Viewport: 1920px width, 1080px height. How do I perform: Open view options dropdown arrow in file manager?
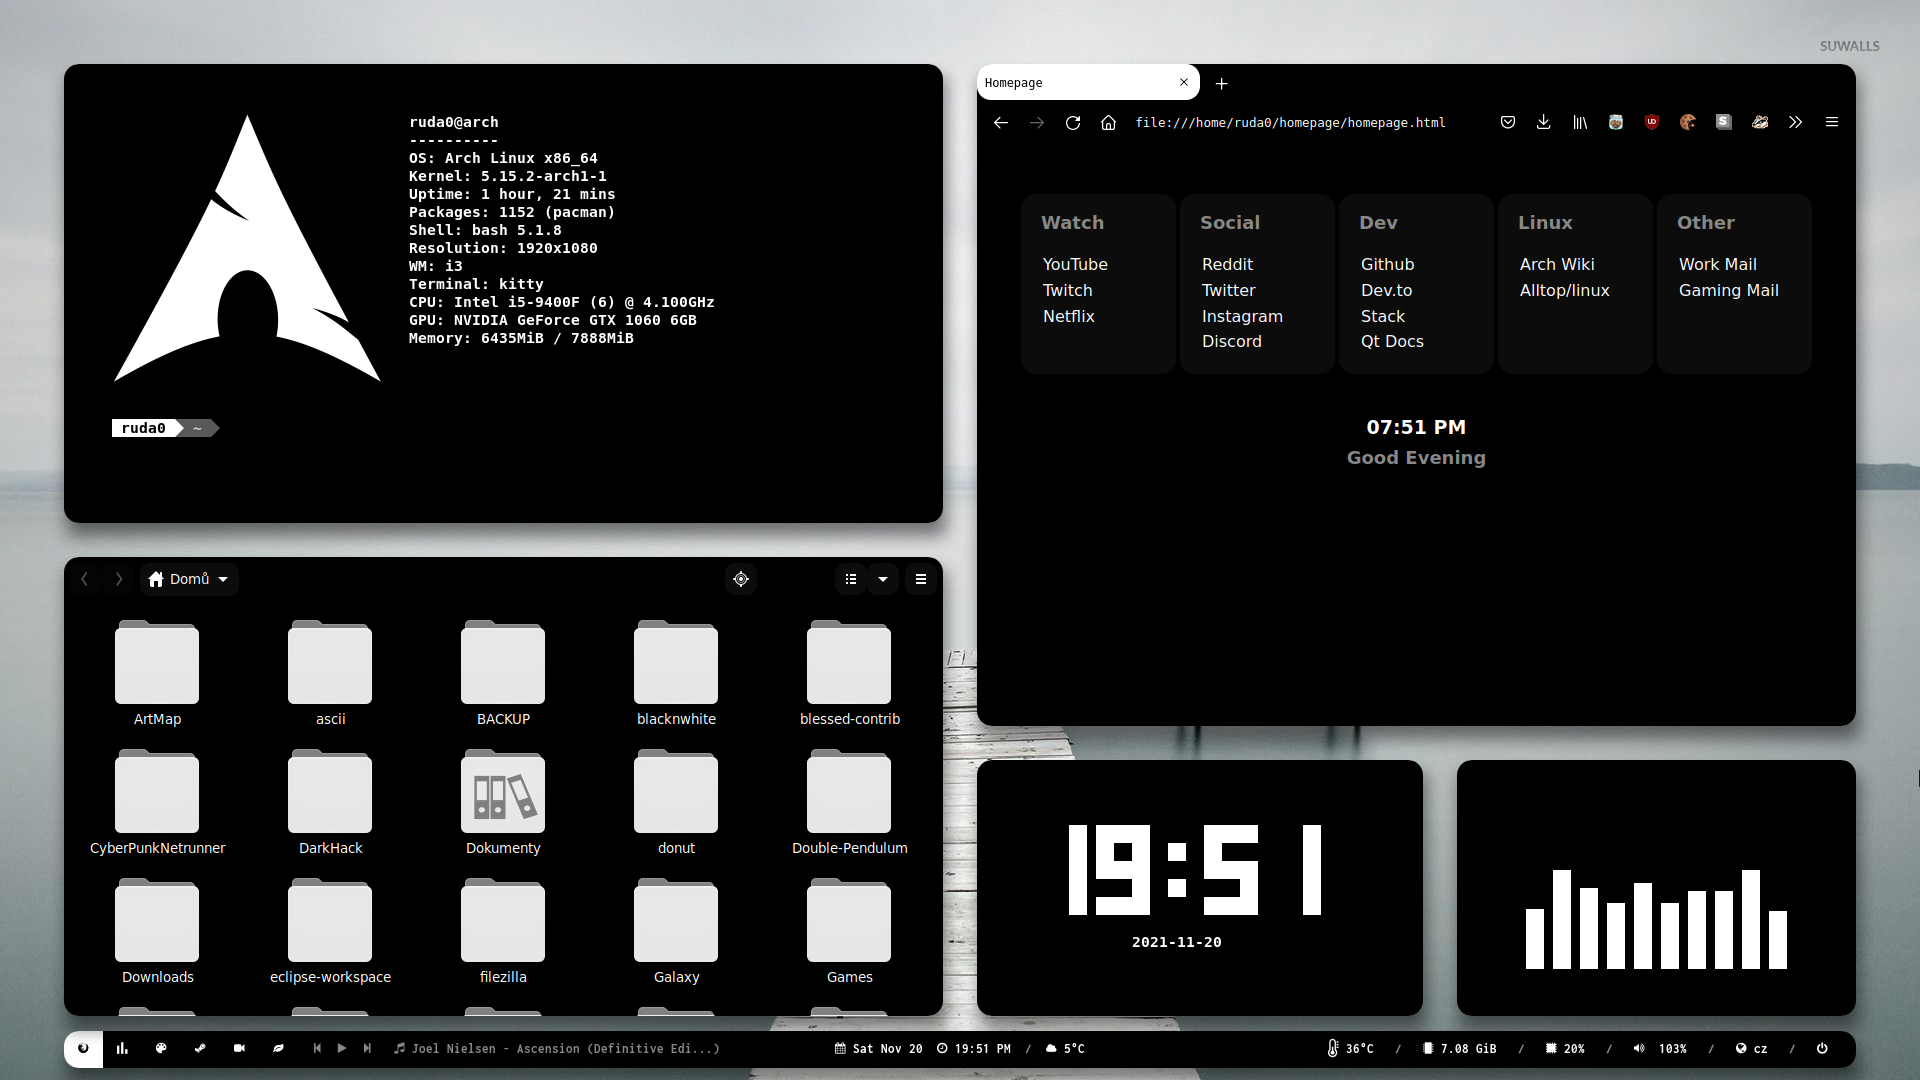(x=883, y=579)
